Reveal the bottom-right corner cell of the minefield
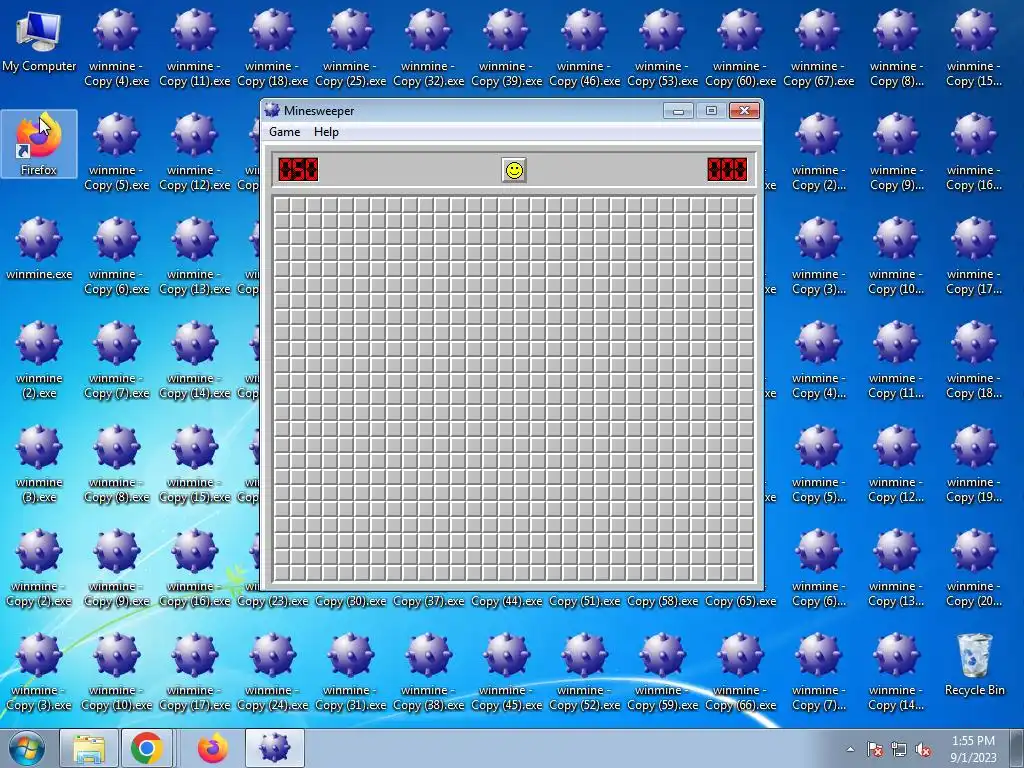Screen dimensions: 1024x768 point(746,572)
